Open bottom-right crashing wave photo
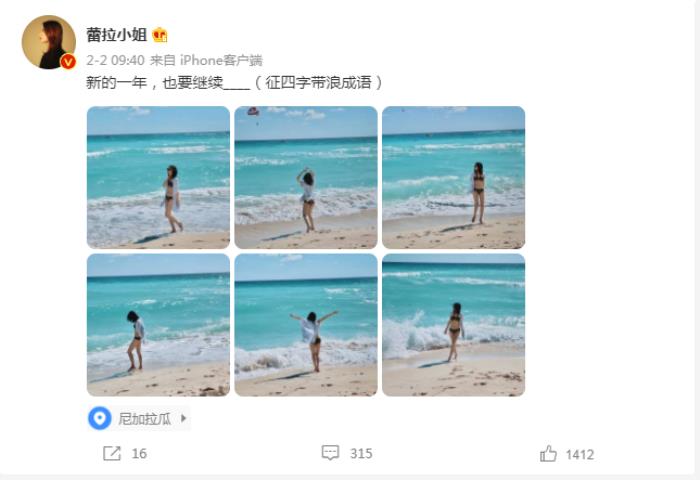 pyautogui.click(x=454, y=325)
